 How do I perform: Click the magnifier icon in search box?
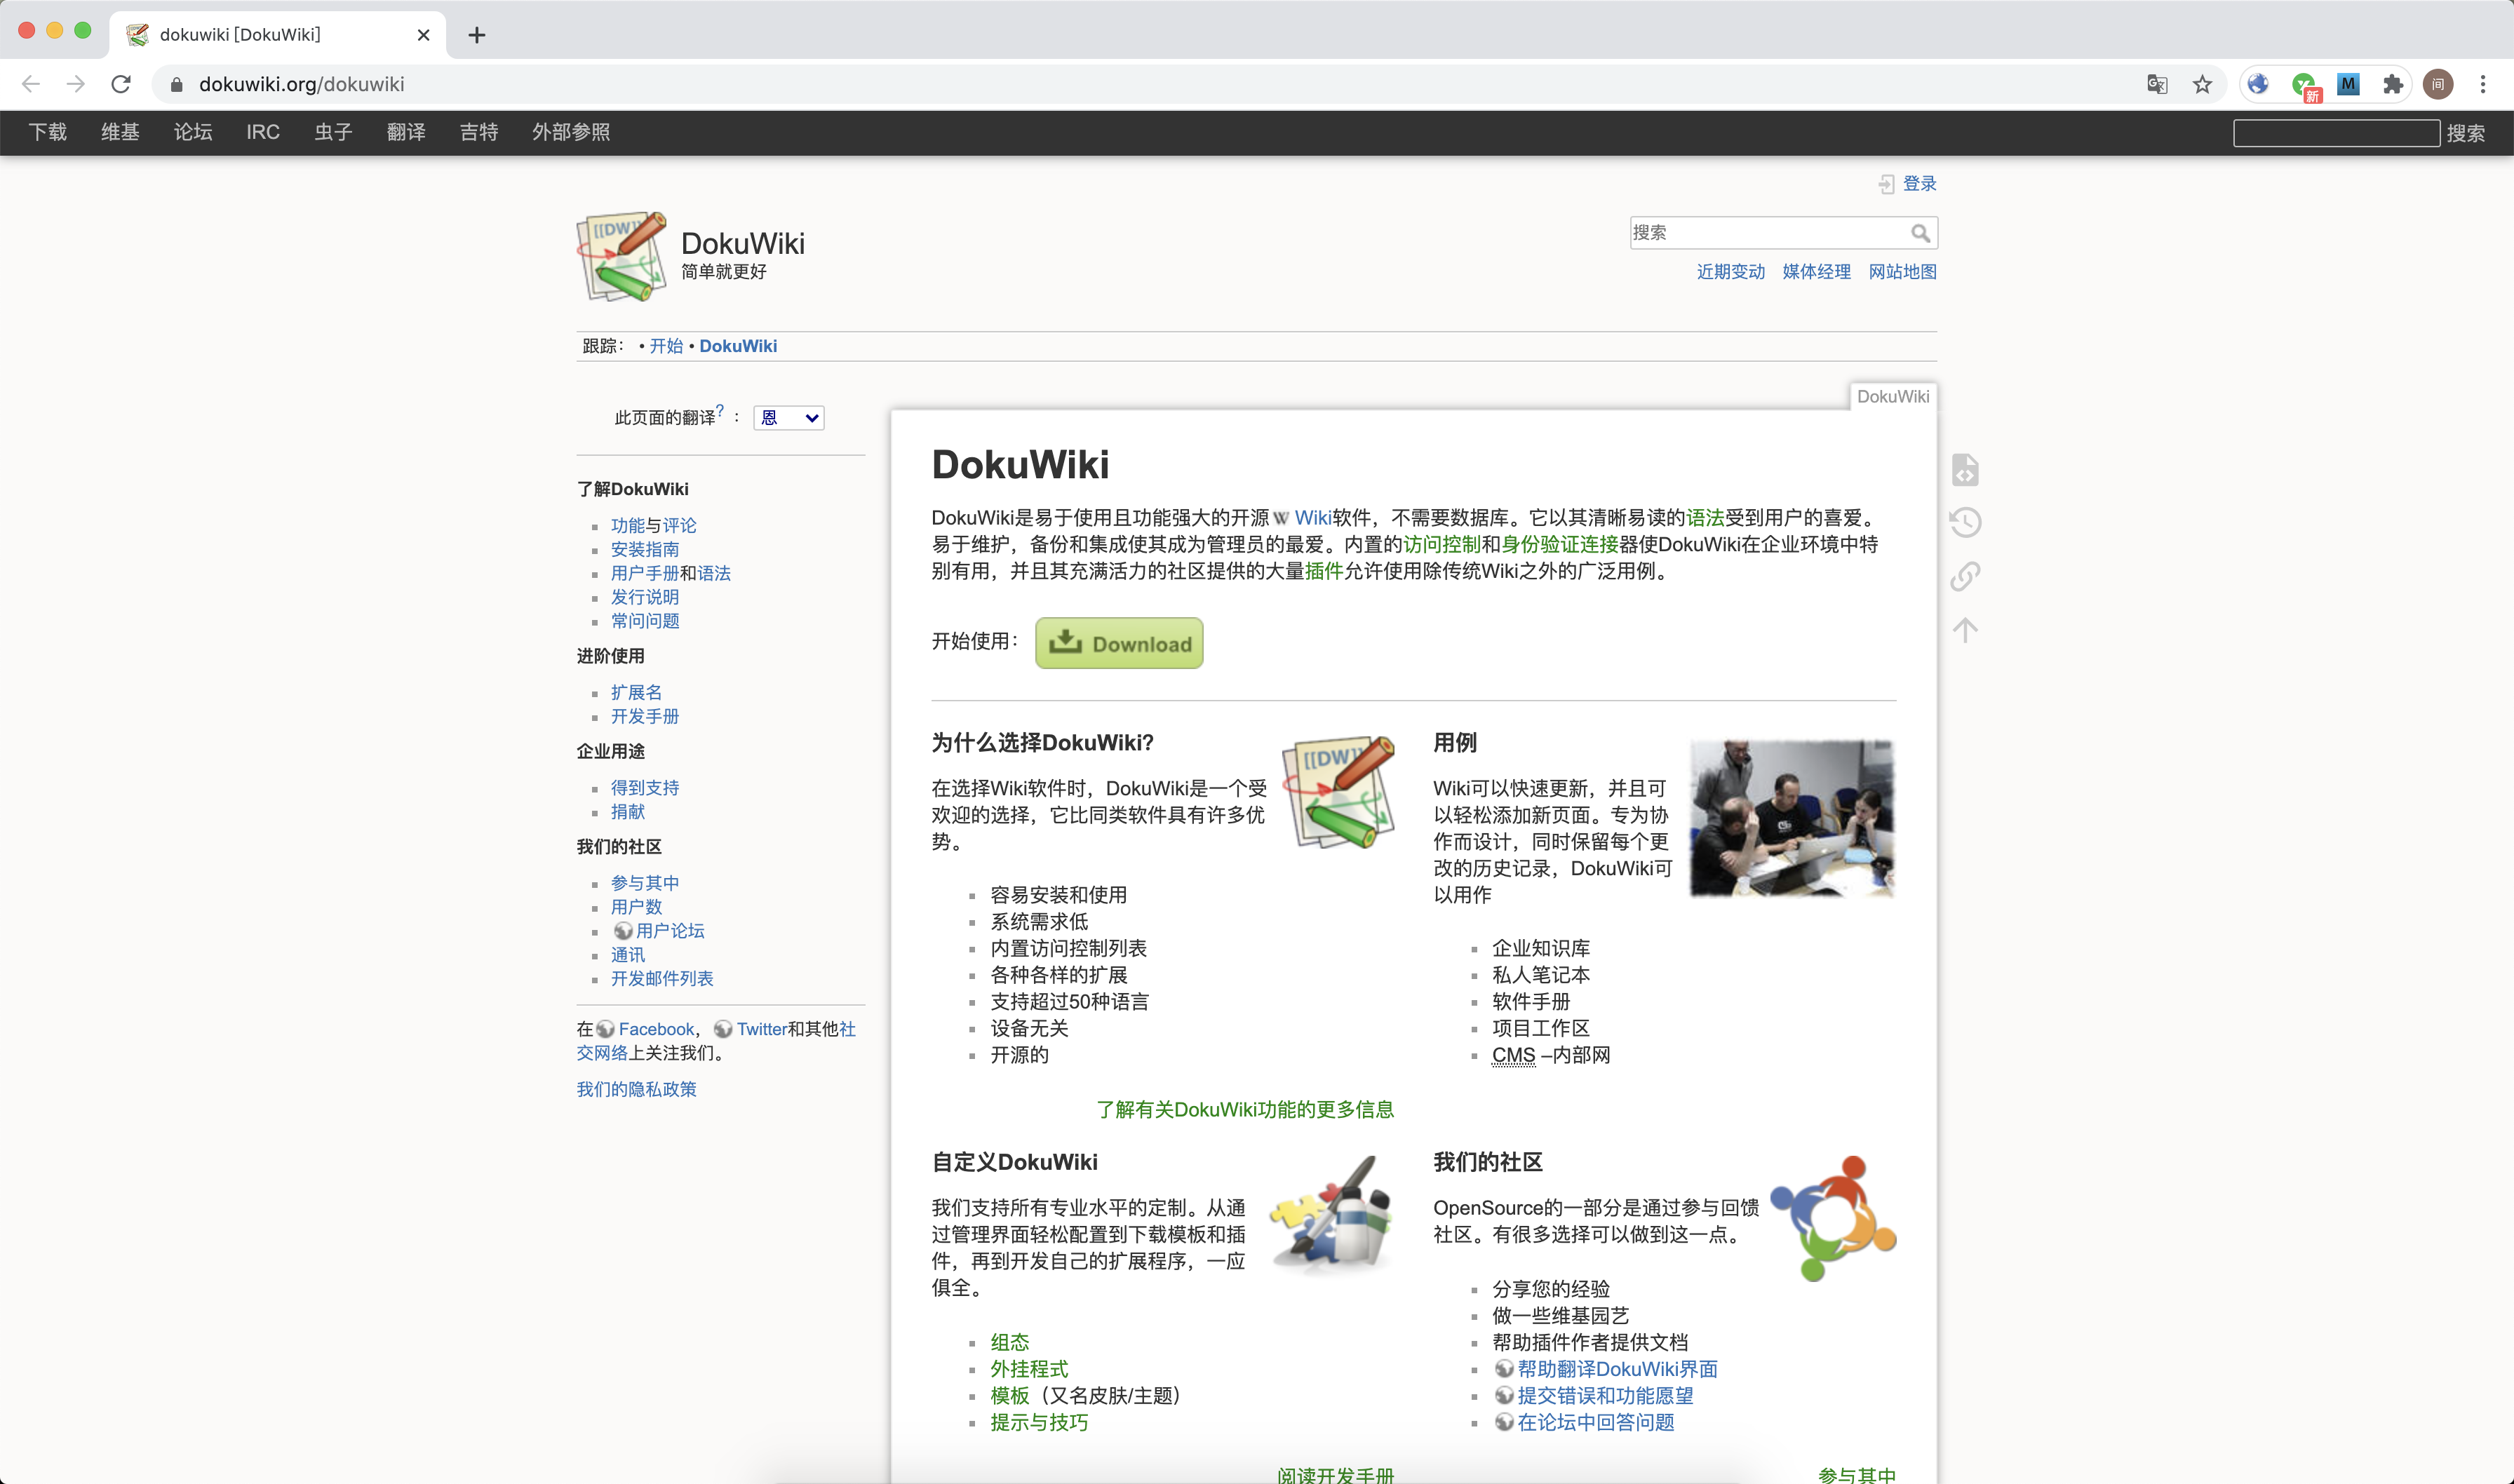click(x=1920, y=233)
